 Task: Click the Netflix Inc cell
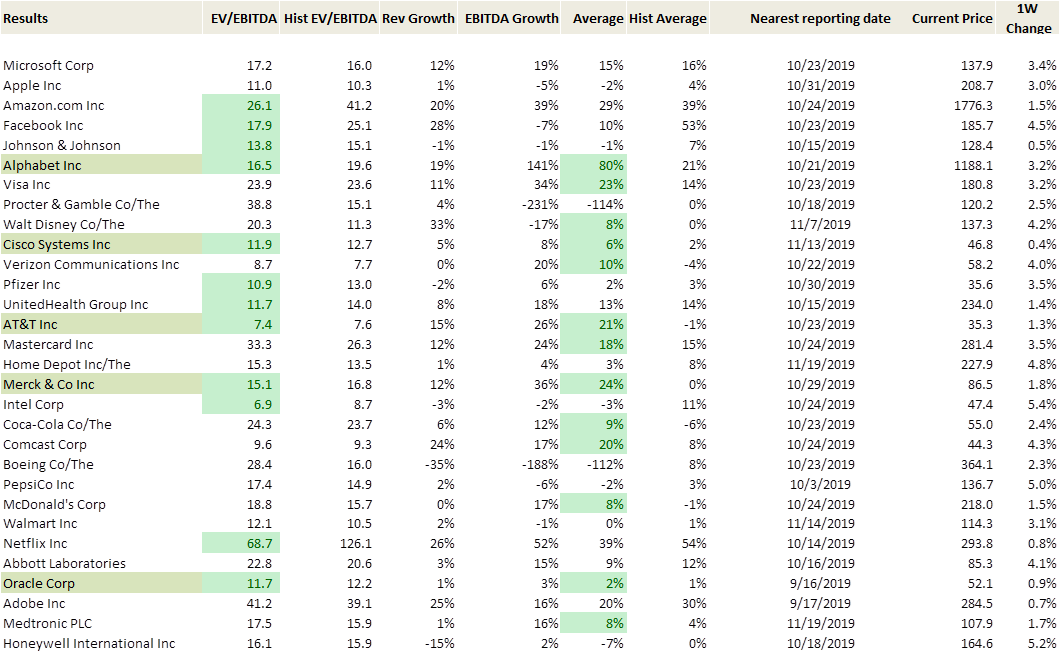[35, 543]
